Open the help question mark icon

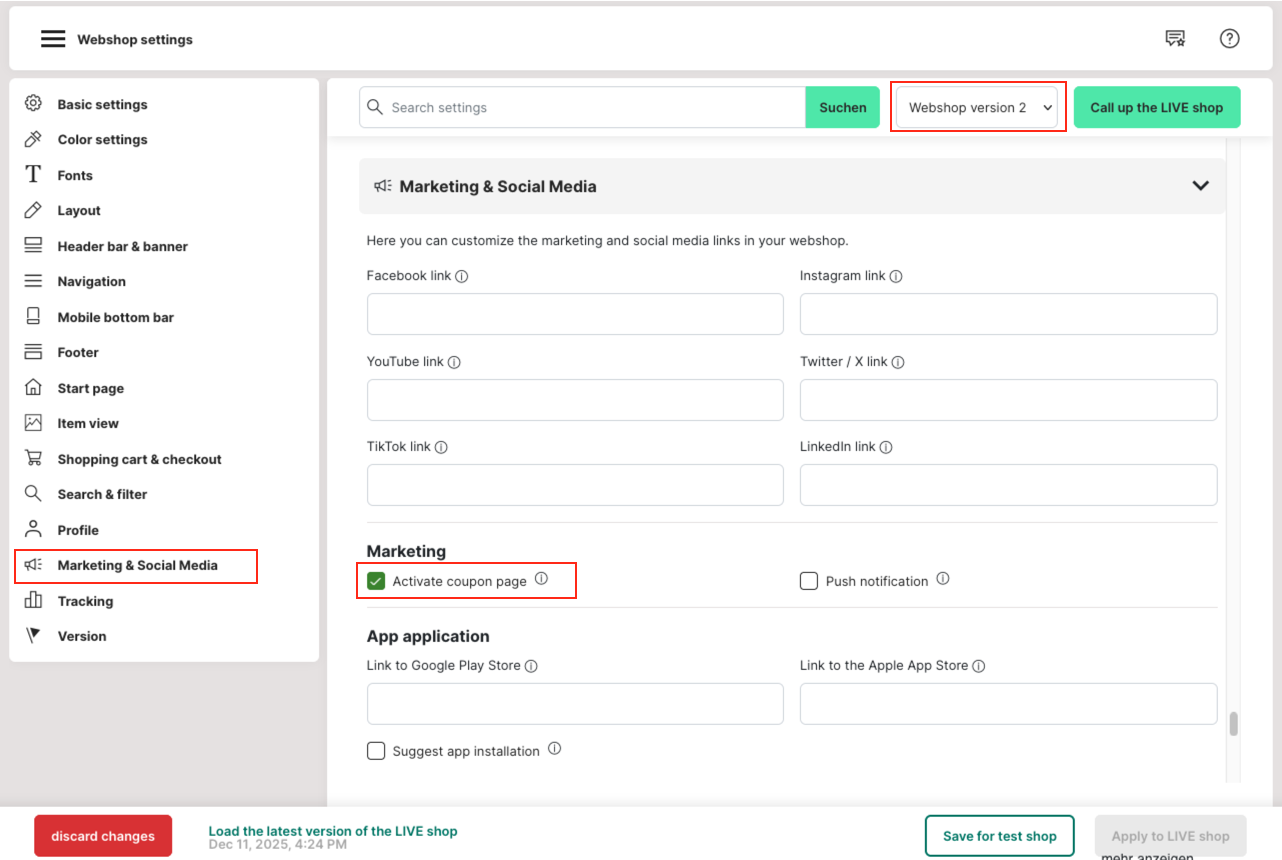(x=1229, y=39)
